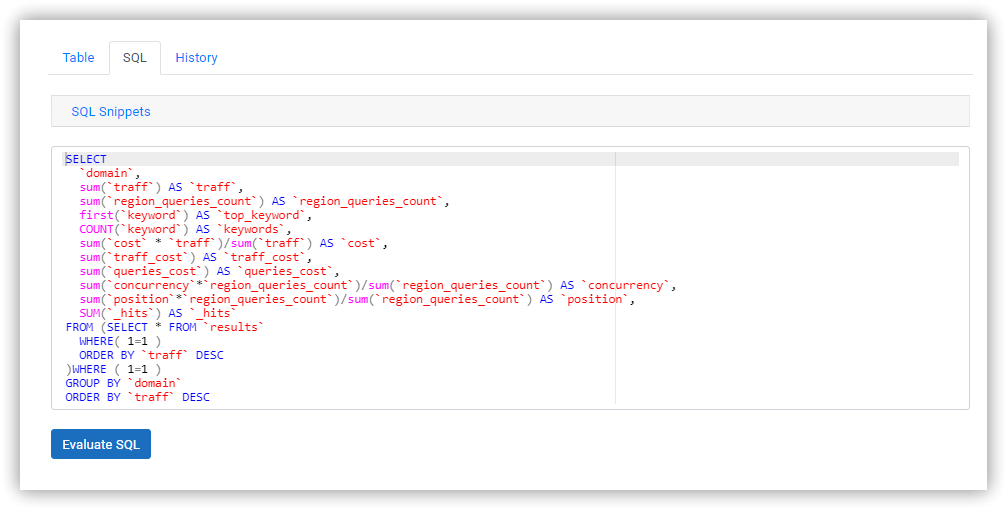Click the `region_queries_count` alias on the fourth line
The height and width of the screenshot is (510, 1007).
(x=368, y=202)
